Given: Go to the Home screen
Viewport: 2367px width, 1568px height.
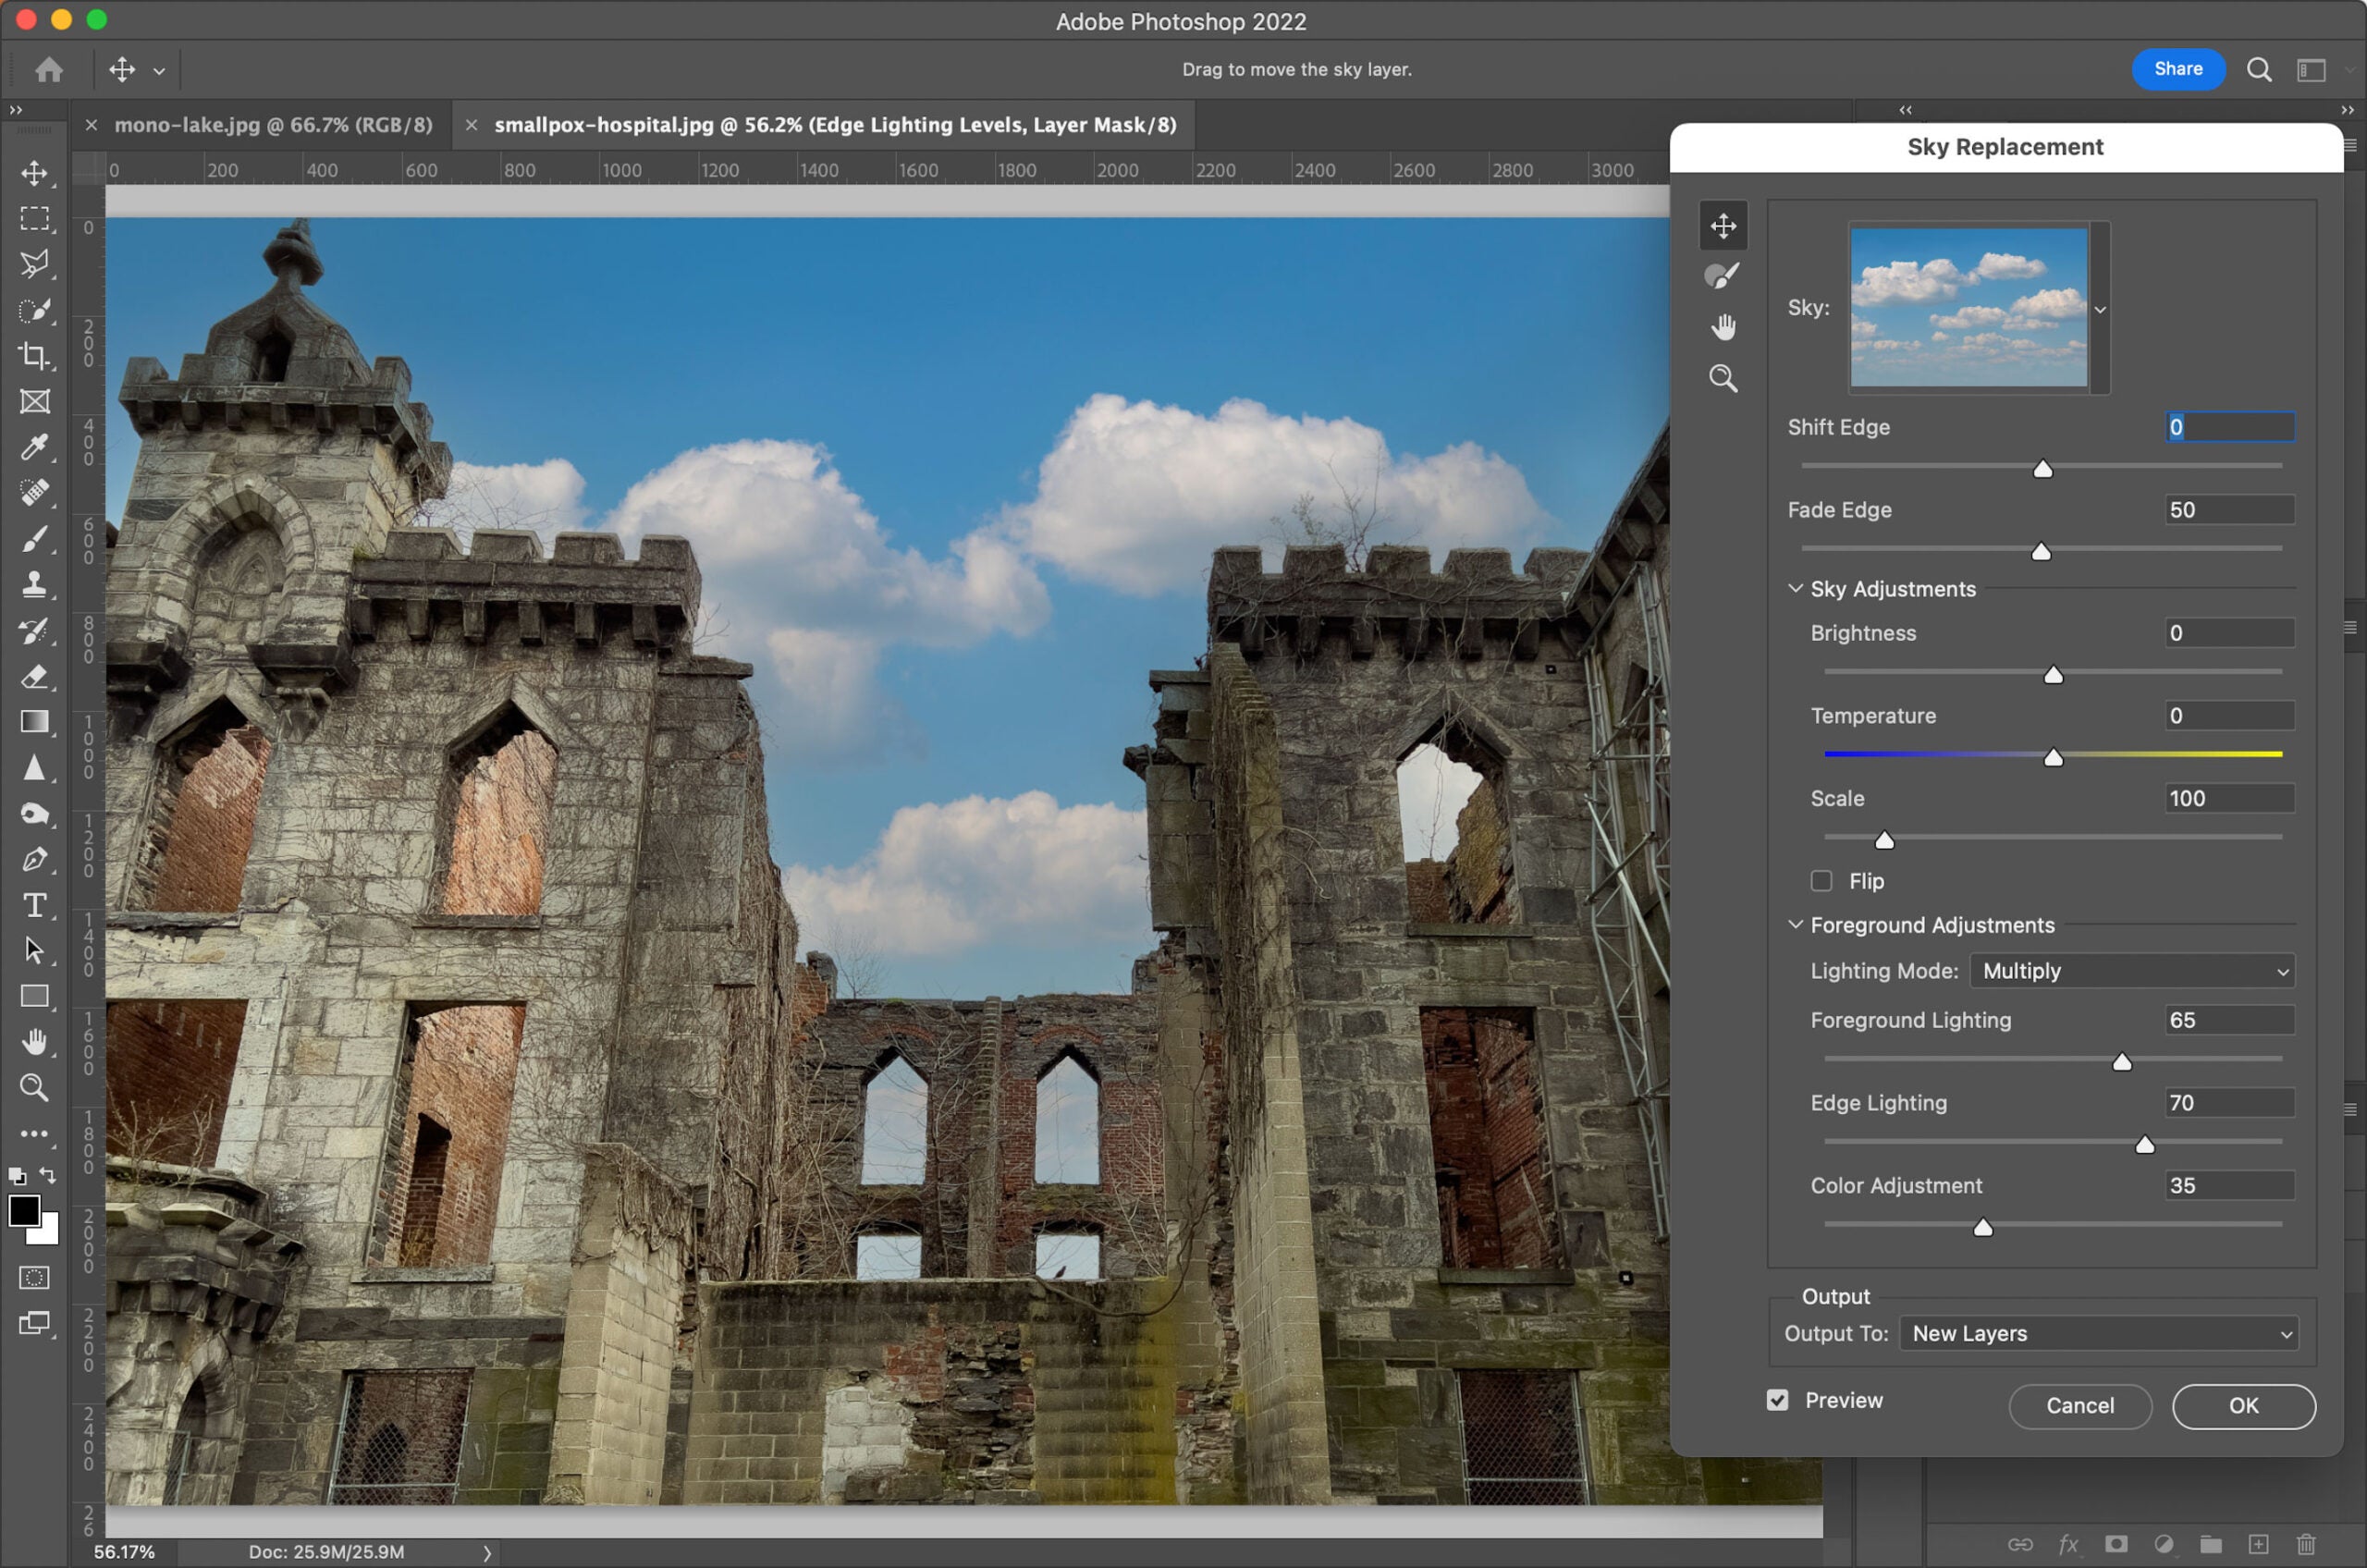Looking at the screenshot, I should pos(49,69).
